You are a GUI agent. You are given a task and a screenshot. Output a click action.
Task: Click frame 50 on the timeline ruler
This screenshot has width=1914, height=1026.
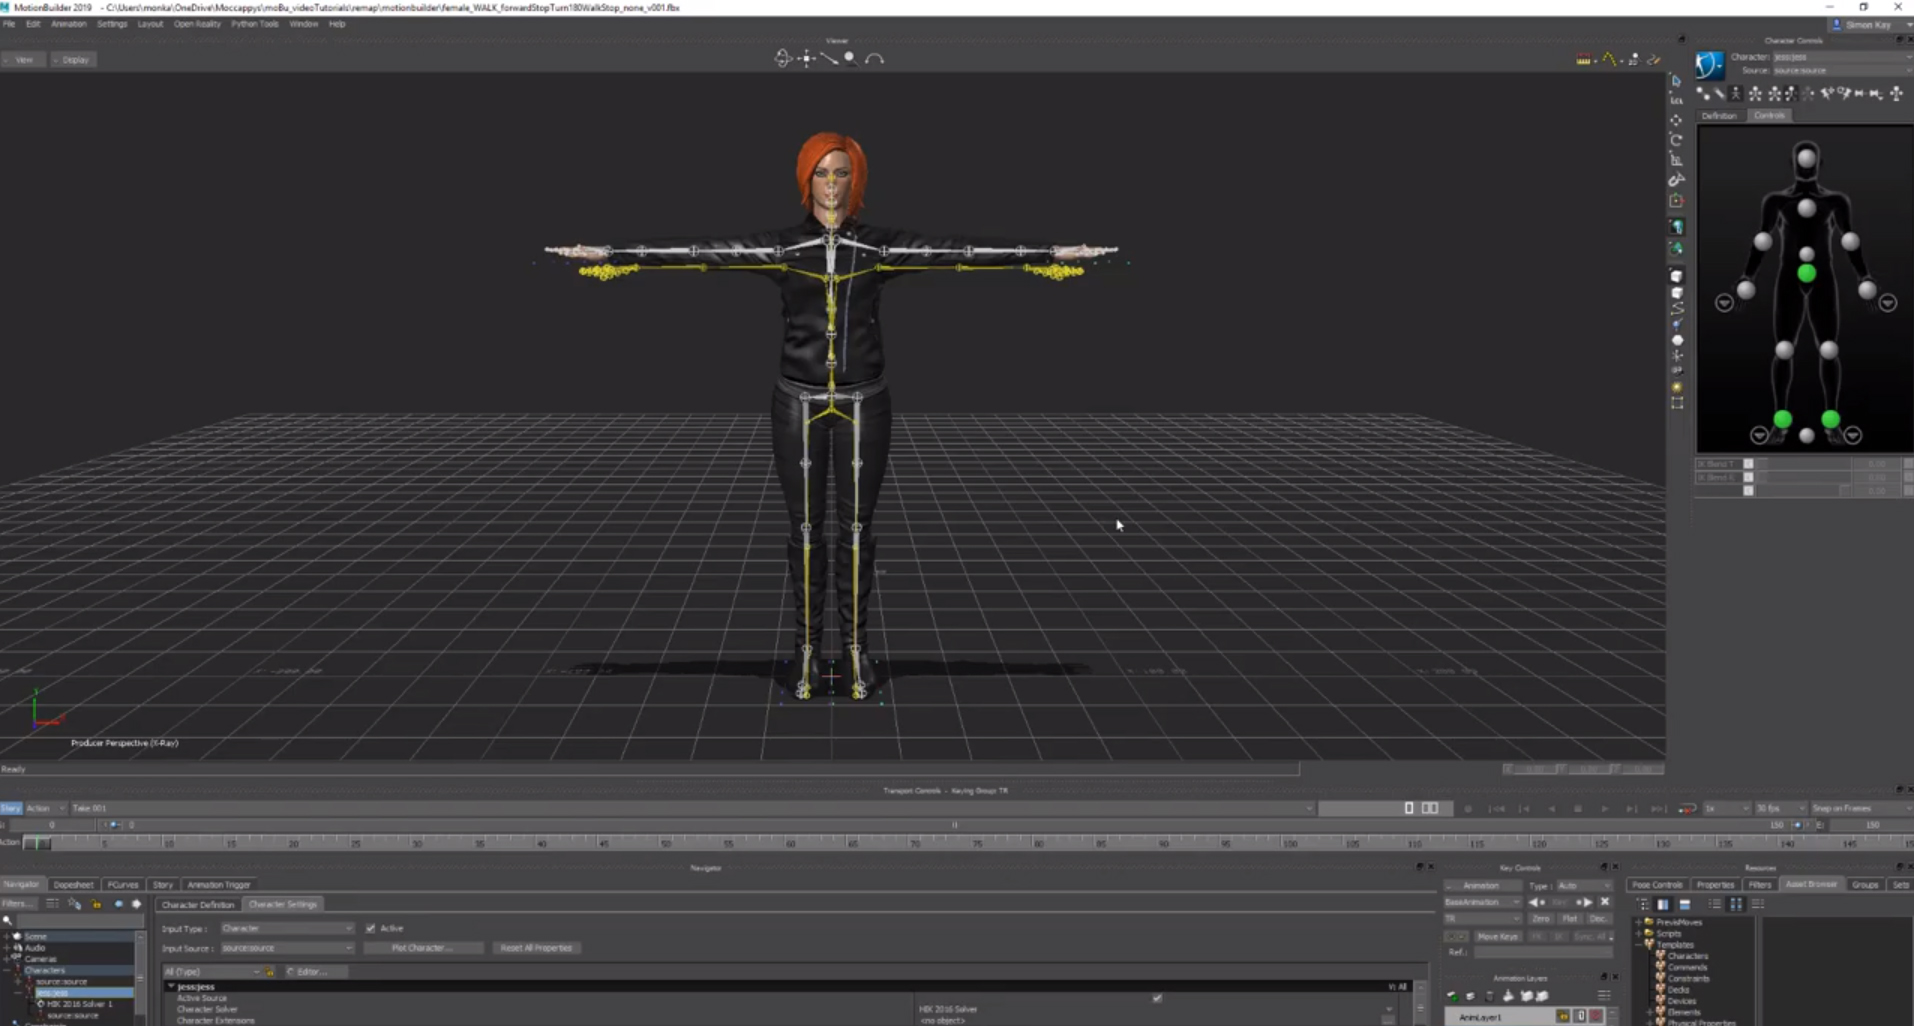coord(666,843)
